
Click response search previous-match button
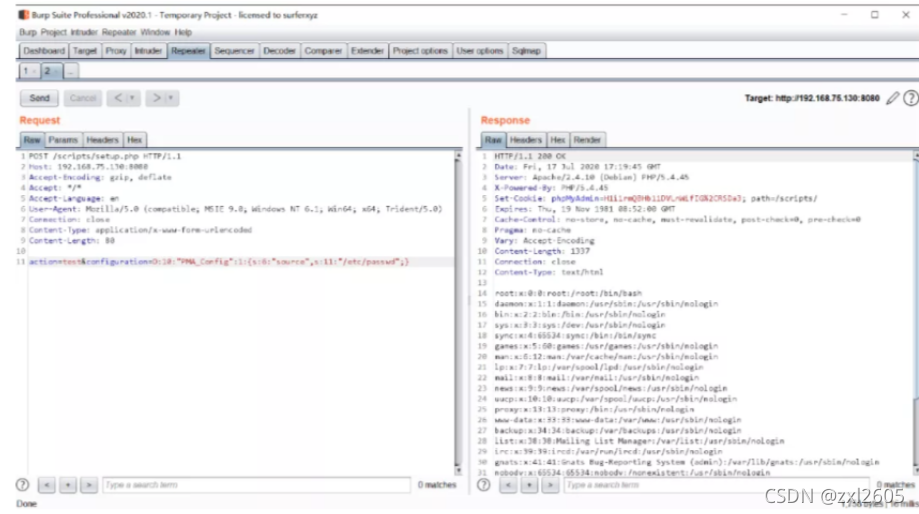pos(508,485)
